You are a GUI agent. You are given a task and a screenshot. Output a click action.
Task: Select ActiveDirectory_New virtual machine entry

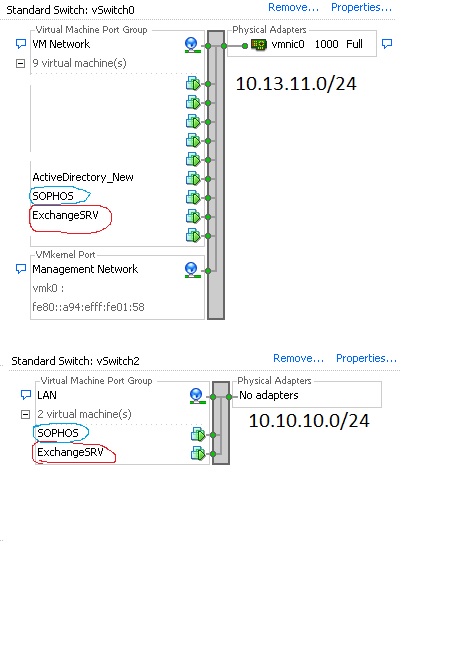[x=83, y=178]
